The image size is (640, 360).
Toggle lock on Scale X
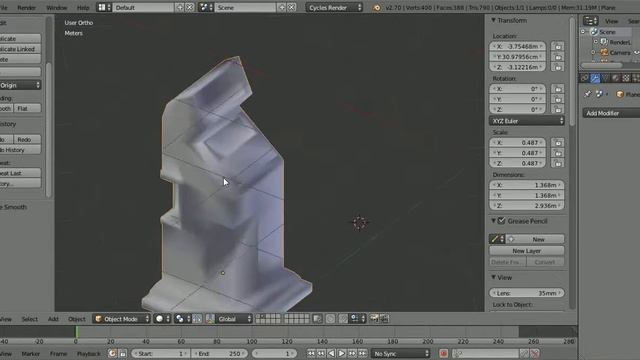[x=558, y=142]
